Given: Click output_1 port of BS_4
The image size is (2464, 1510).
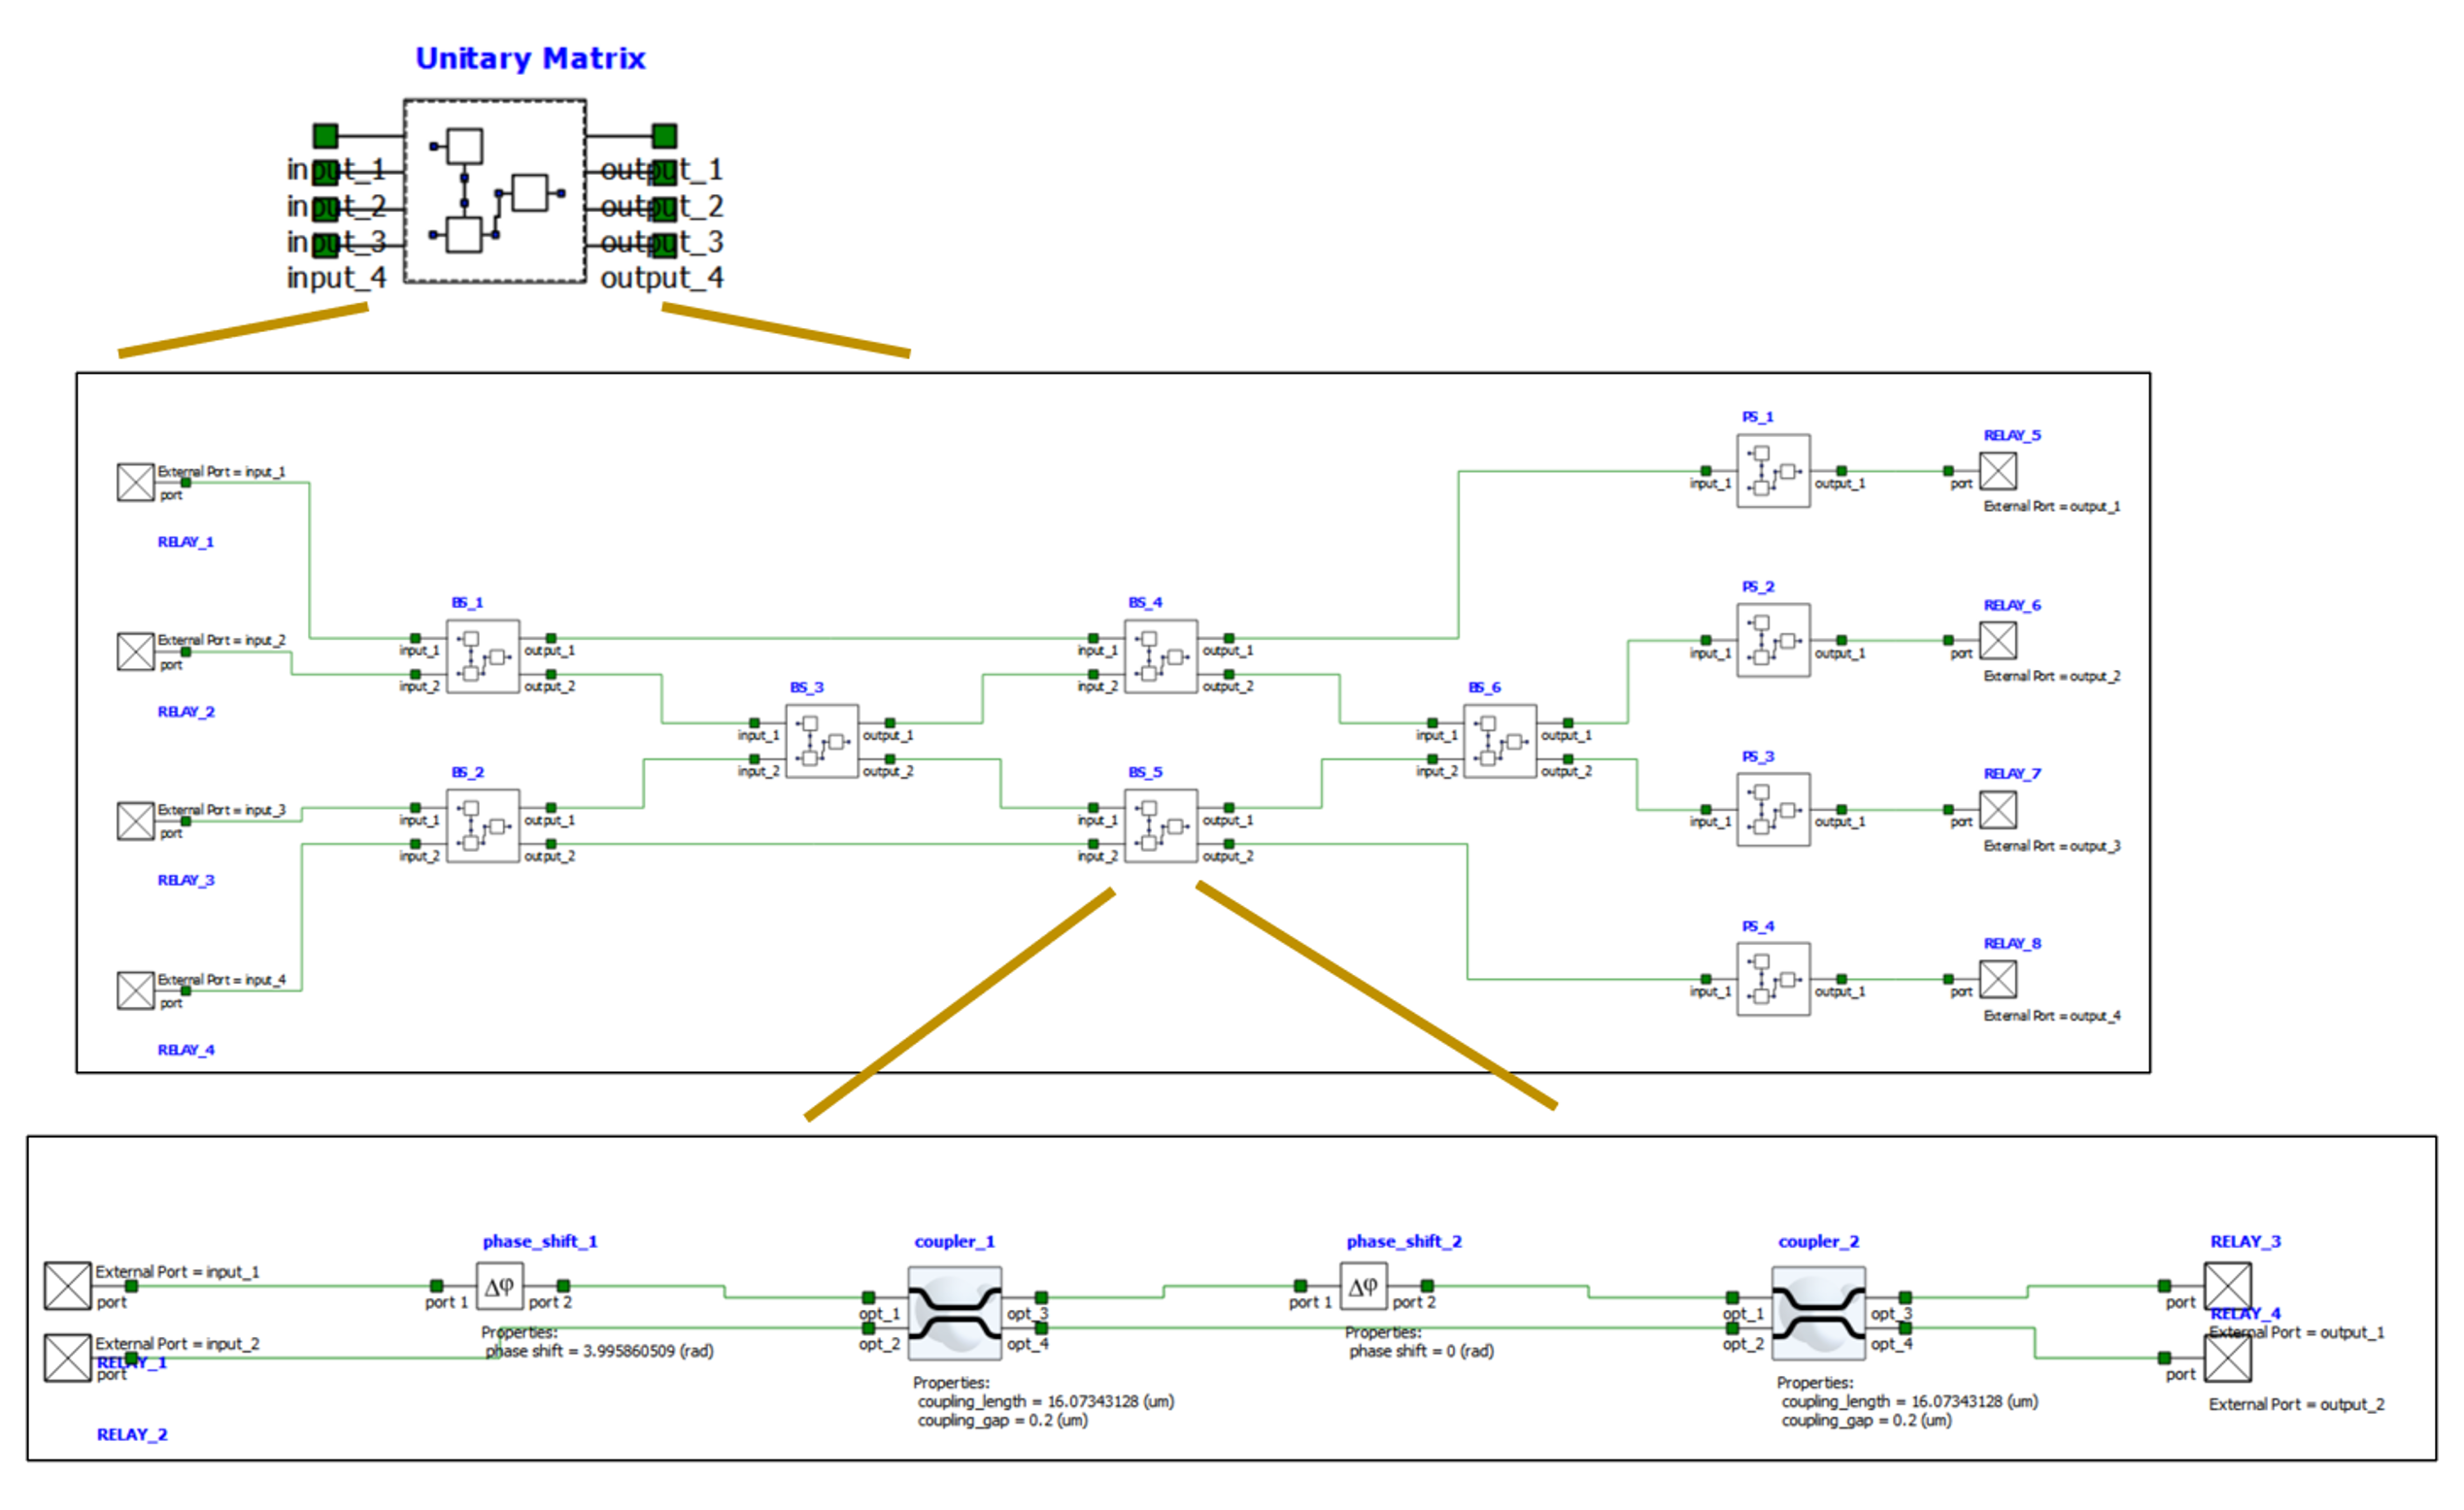Looking at the screenshot, I should (1229, 638).
